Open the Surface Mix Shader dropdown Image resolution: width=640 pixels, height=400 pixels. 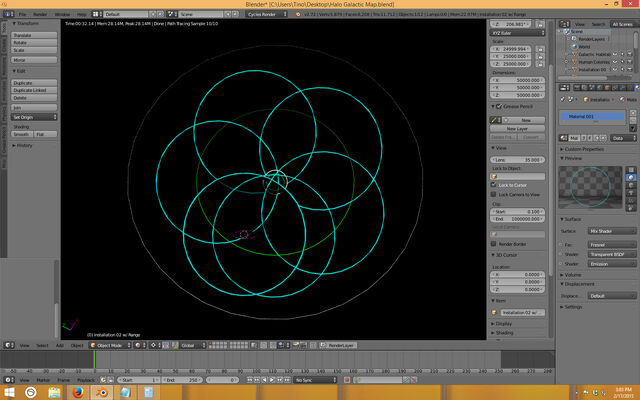(x=612, y=231)
